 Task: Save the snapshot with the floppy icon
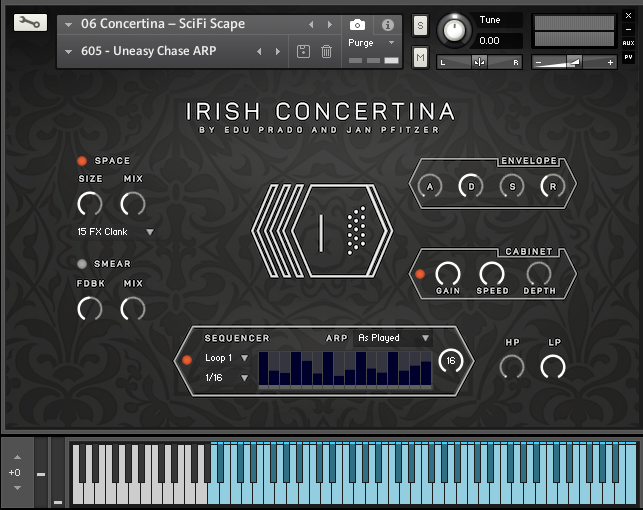tap(304, 51)
